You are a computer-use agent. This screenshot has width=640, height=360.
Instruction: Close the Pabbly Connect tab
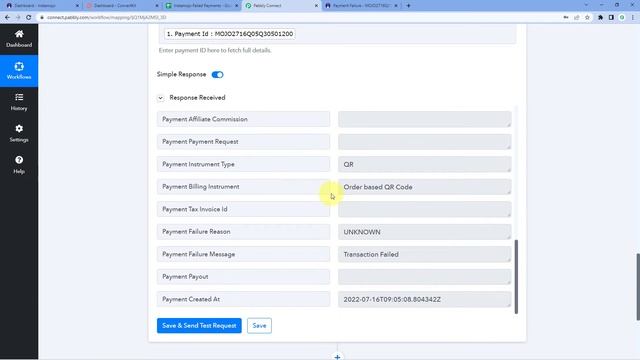pos(316,6)
